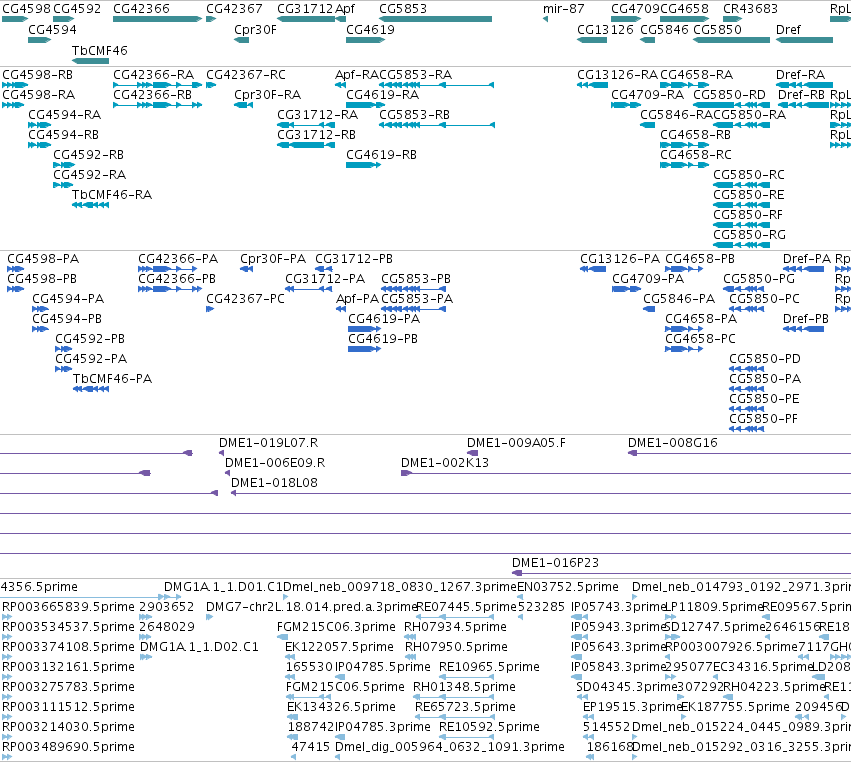
Task: Open EST Dmel_dig_005964_0632_1091.3prime label
Action: (450, 747)
